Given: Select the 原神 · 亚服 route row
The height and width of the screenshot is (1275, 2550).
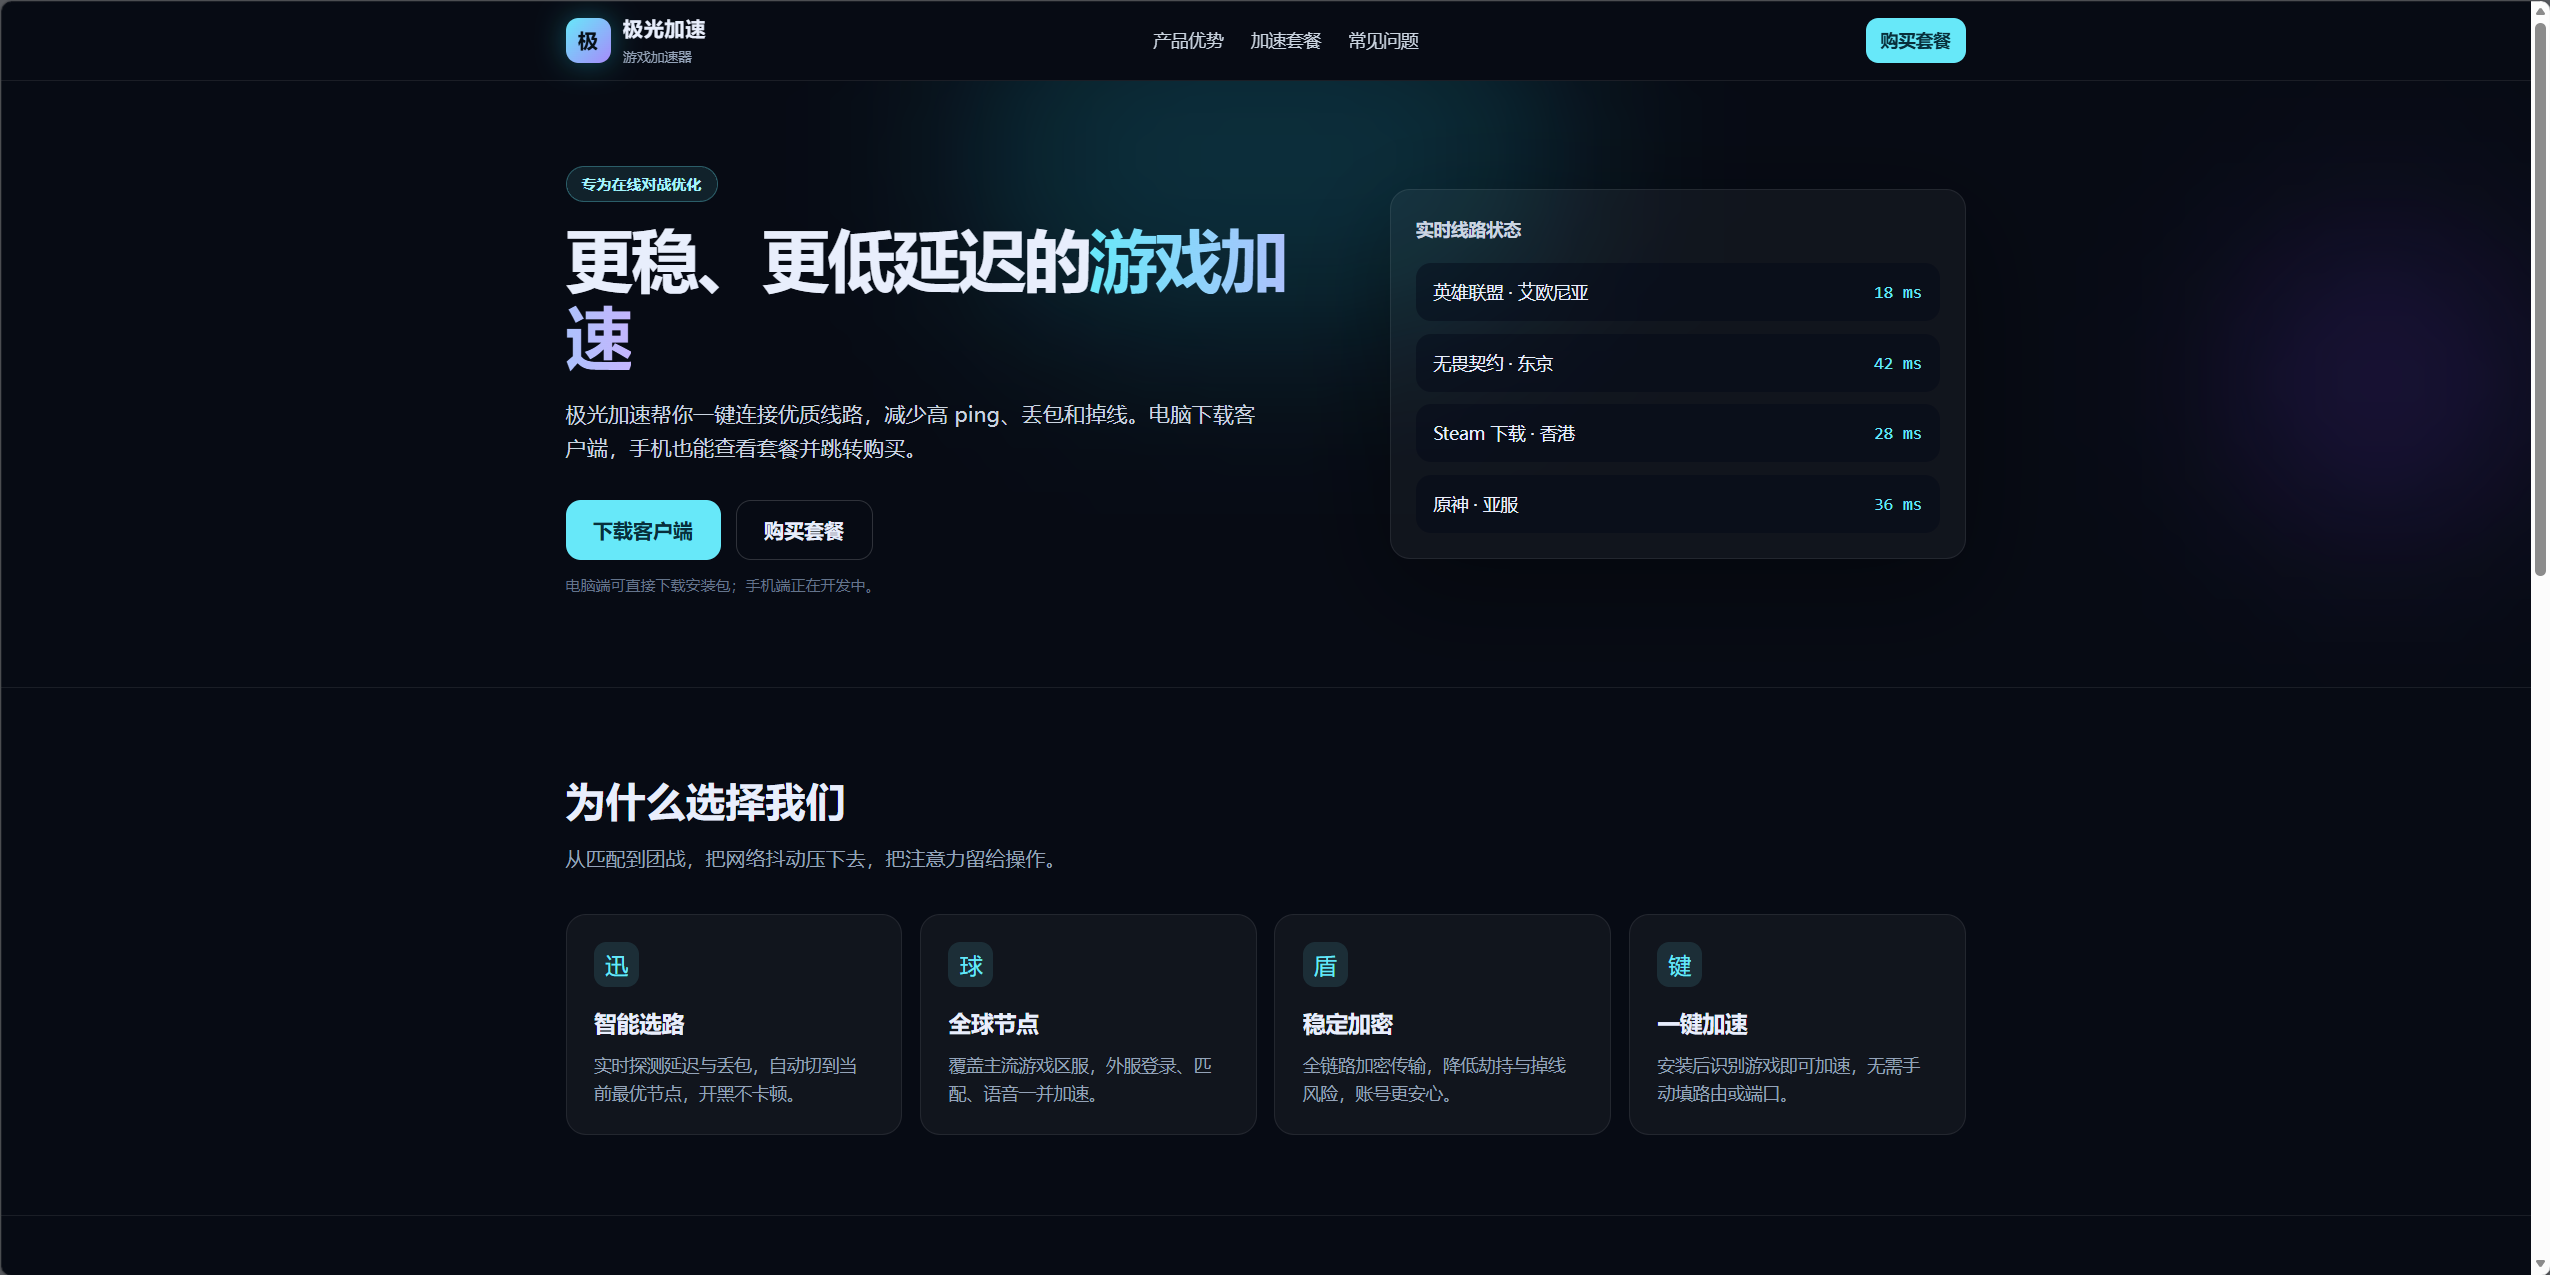Looking at the screenshot, I should pos(1677,504).
